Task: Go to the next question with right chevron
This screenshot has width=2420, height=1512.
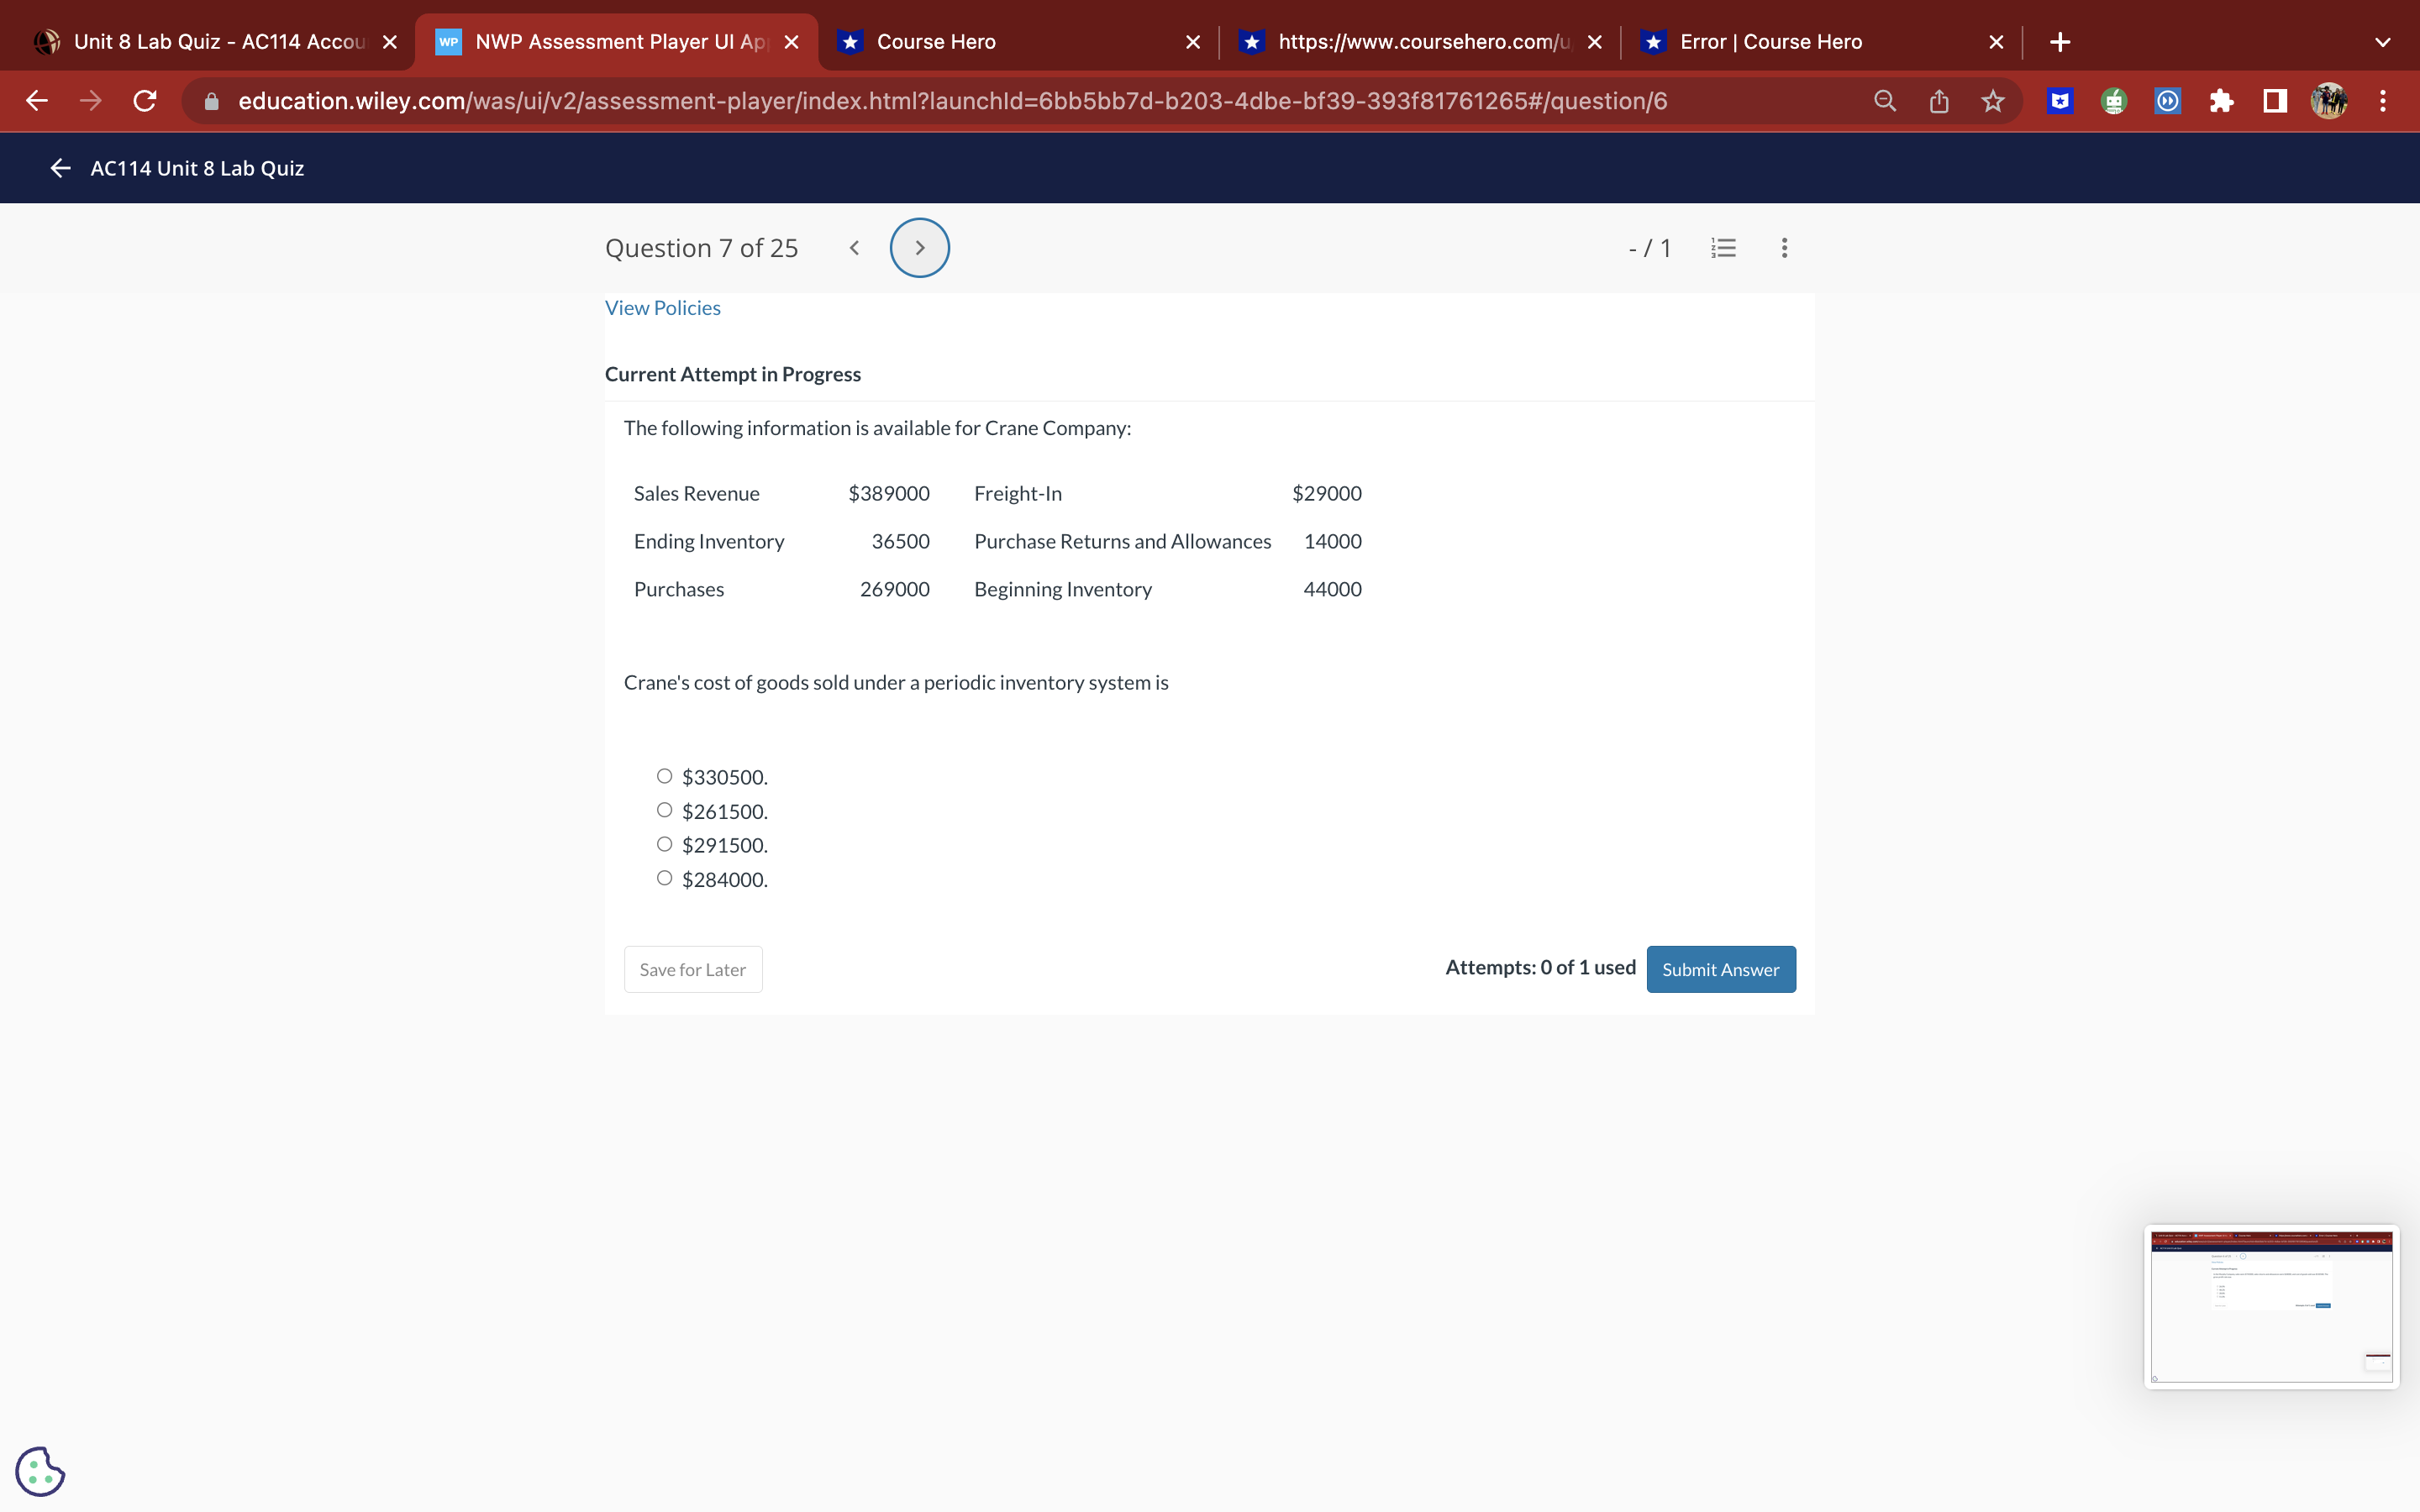Action: click(919, 247)
